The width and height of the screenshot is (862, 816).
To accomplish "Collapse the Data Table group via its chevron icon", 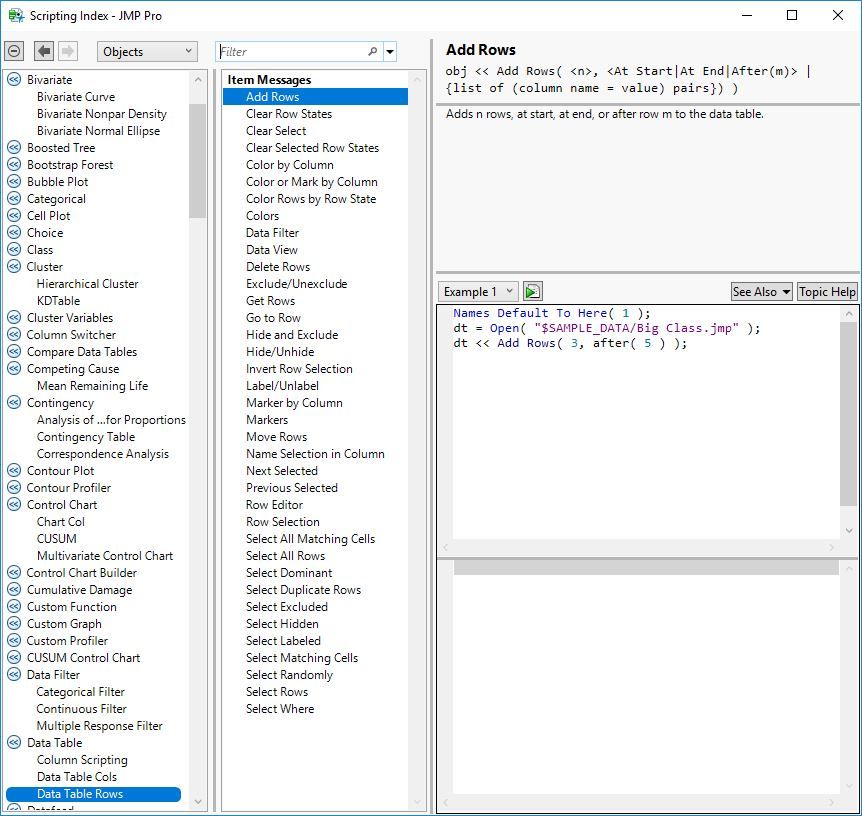I will [14, 743].
